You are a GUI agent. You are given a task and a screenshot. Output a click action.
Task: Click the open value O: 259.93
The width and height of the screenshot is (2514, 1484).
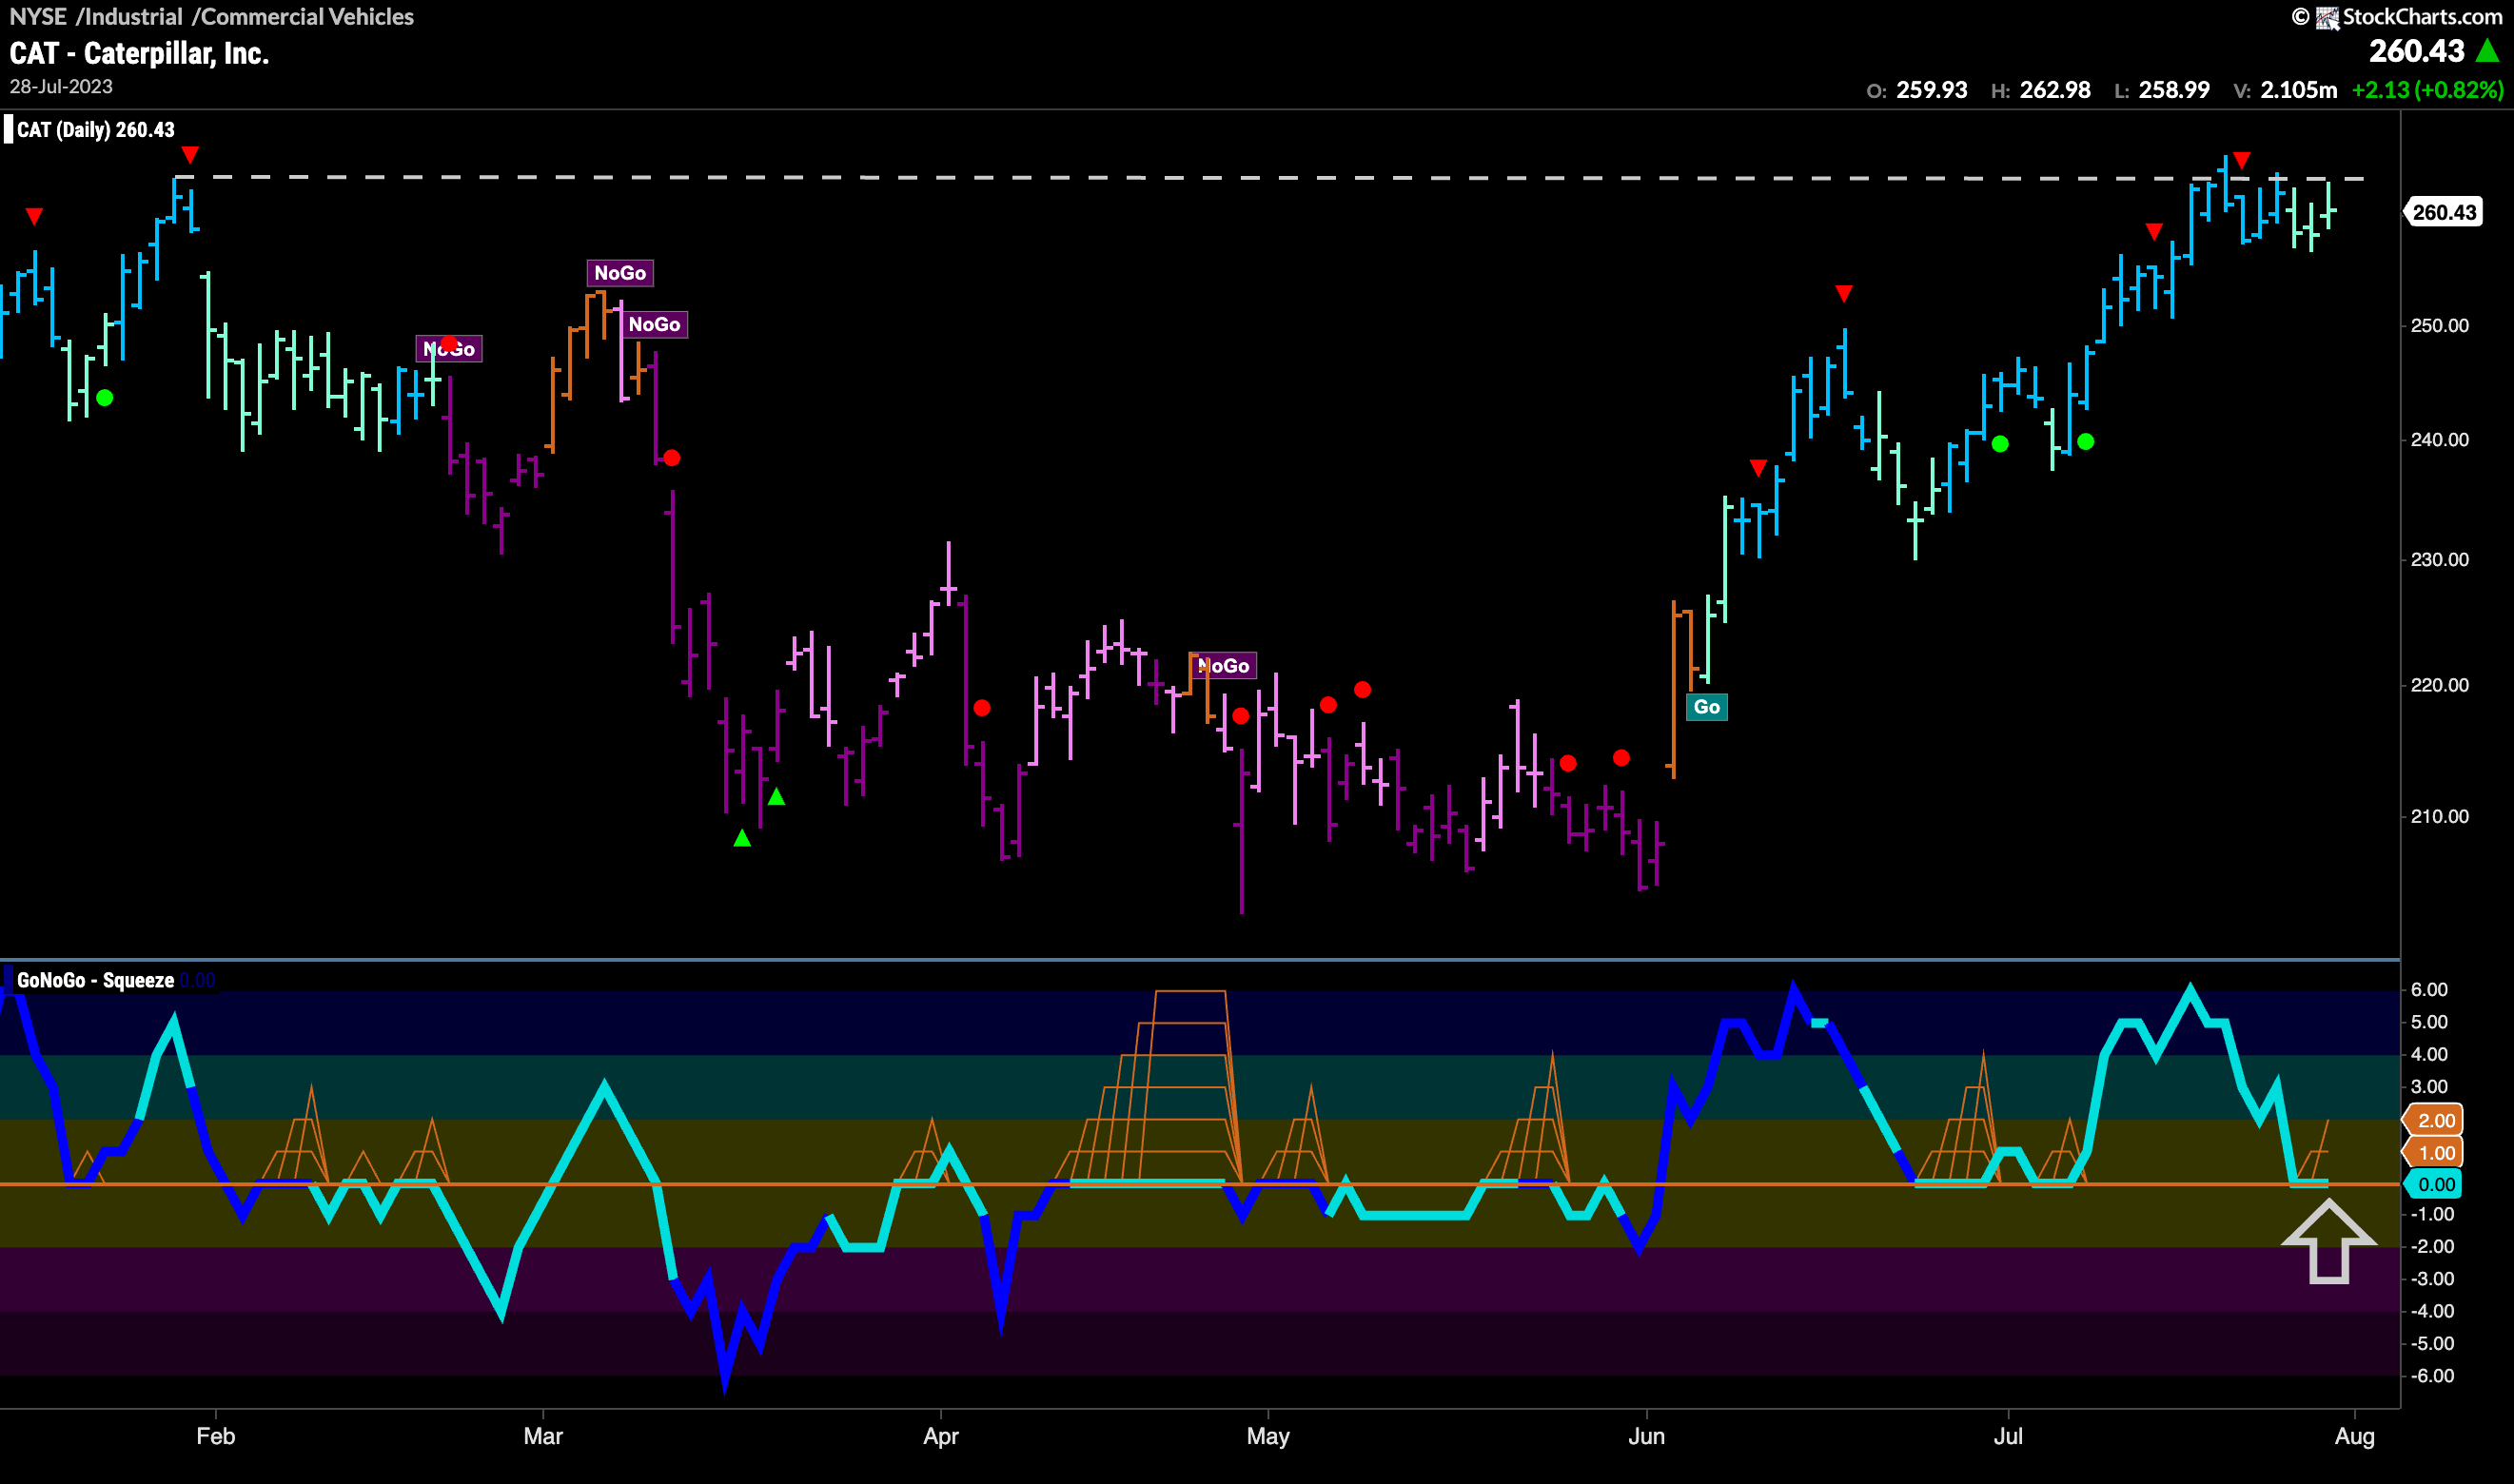point(1917,90)
